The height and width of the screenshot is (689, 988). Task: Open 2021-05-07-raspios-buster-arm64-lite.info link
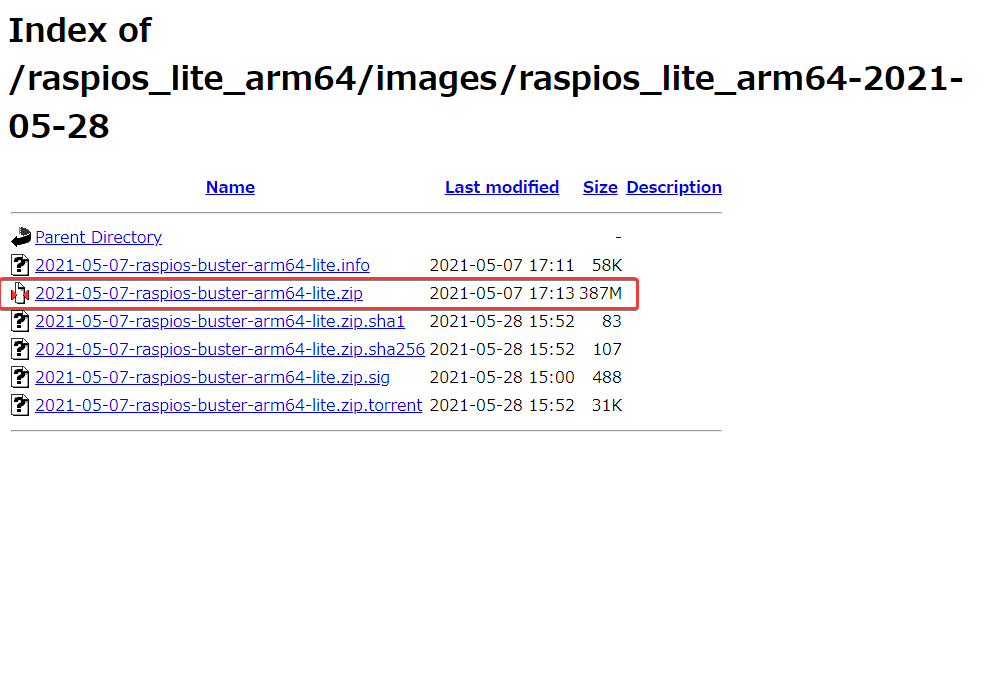coord(202,265)
